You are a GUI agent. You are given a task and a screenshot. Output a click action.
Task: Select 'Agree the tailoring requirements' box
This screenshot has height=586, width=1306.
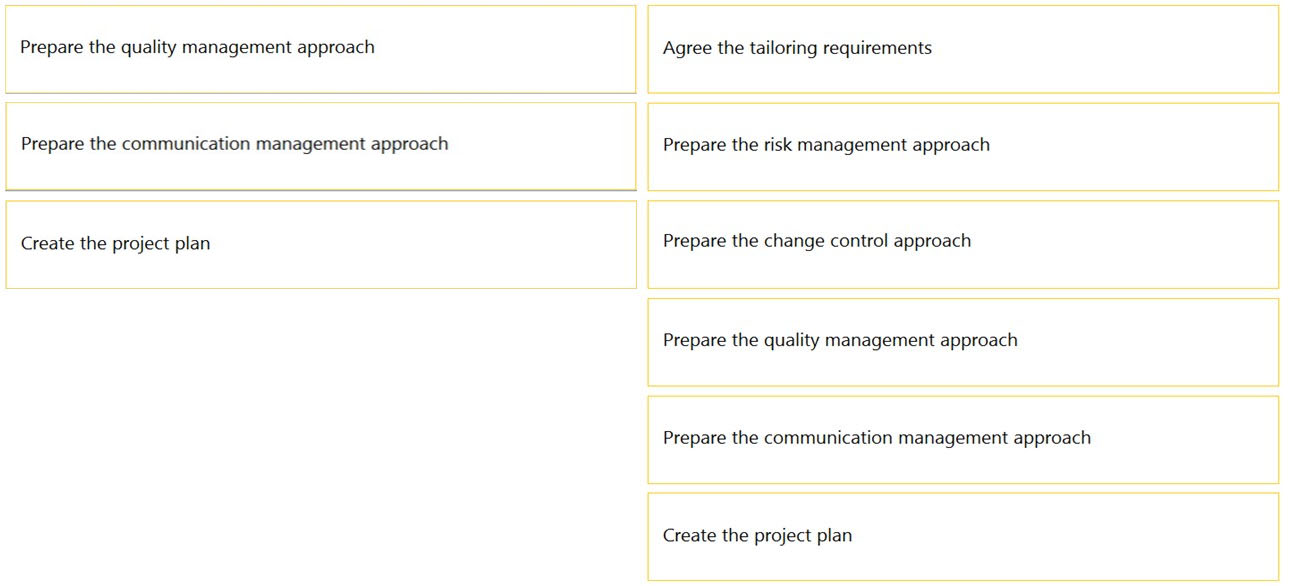963,49
